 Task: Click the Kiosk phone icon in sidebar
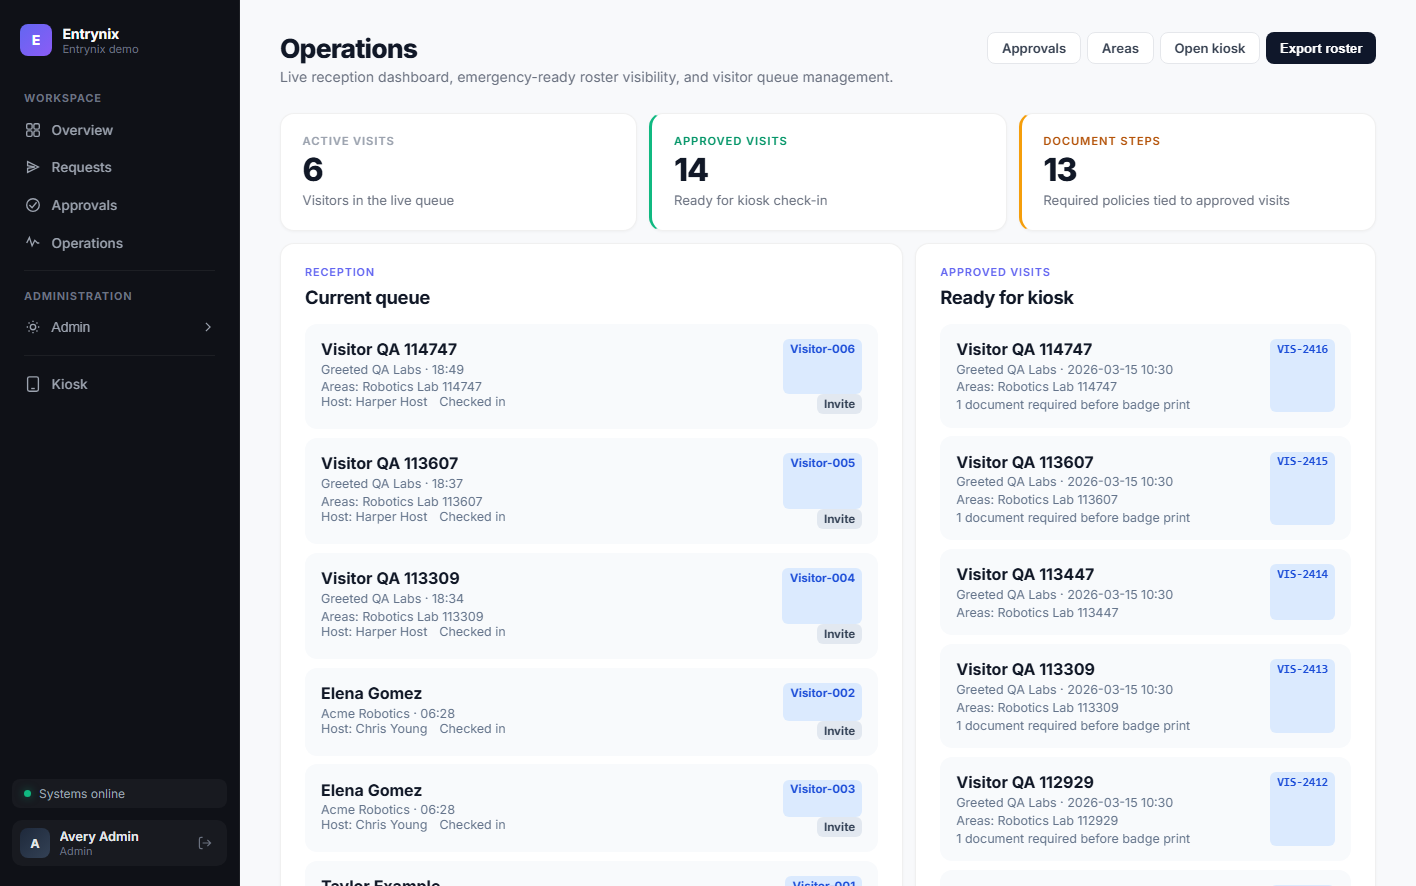(33, 383)
